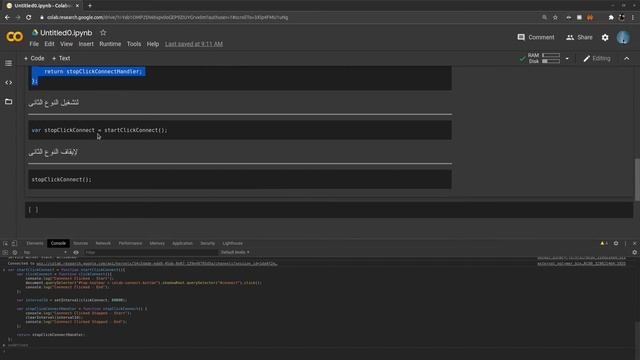Open the Colab home logo

point(14,37)
